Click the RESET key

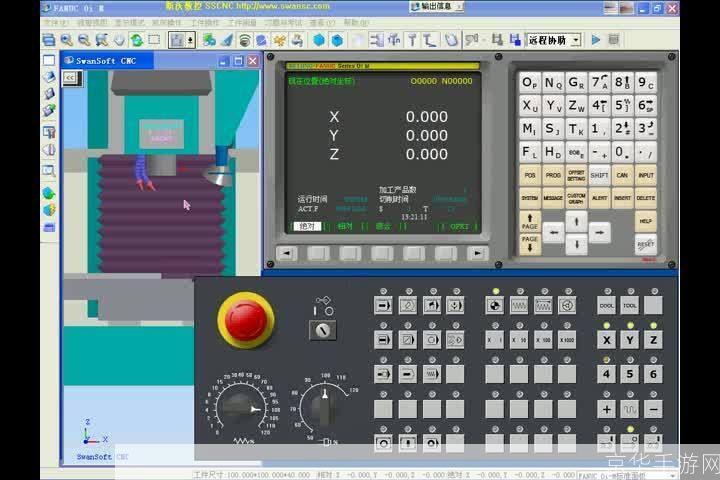pyautogui.click(x=646, y=244)
